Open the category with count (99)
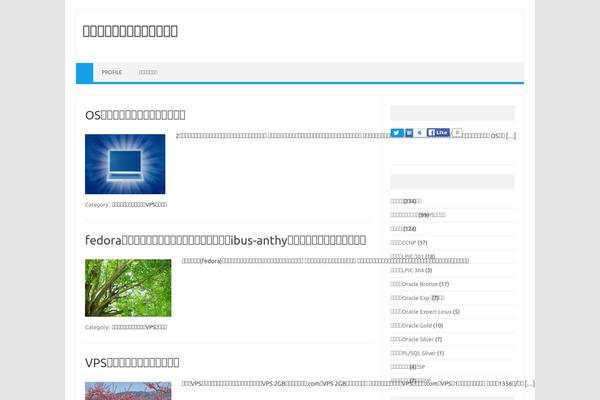Image resolution: width=600 pixels, height=400 pixels. click(x=418, y=215)
